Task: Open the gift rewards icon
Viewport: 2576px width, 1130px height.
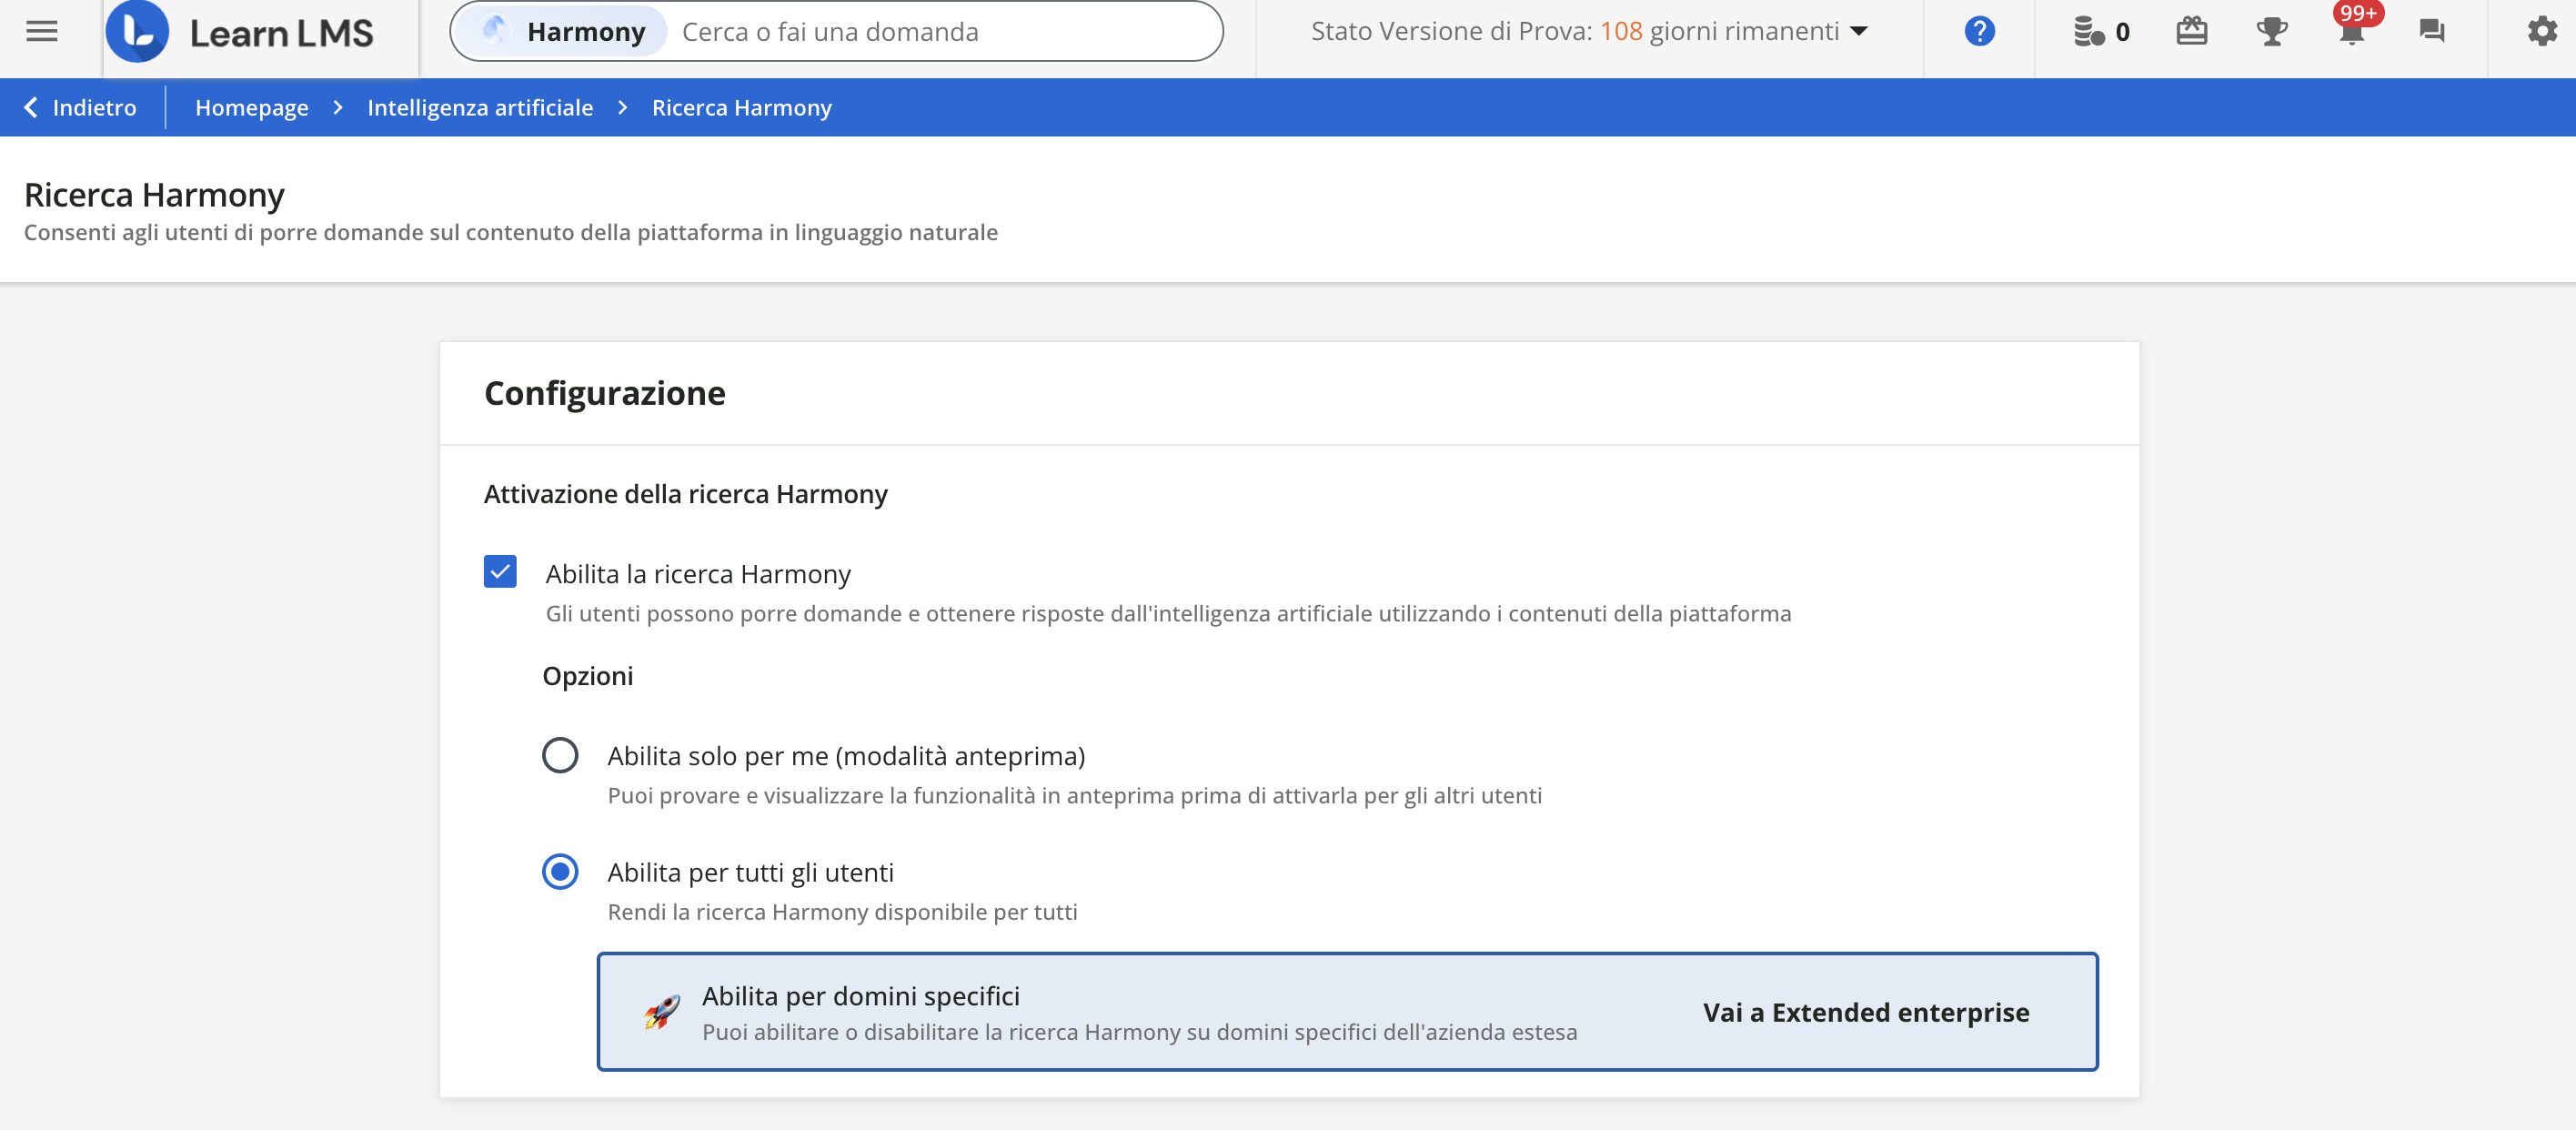Action: tap(2191, 32)
